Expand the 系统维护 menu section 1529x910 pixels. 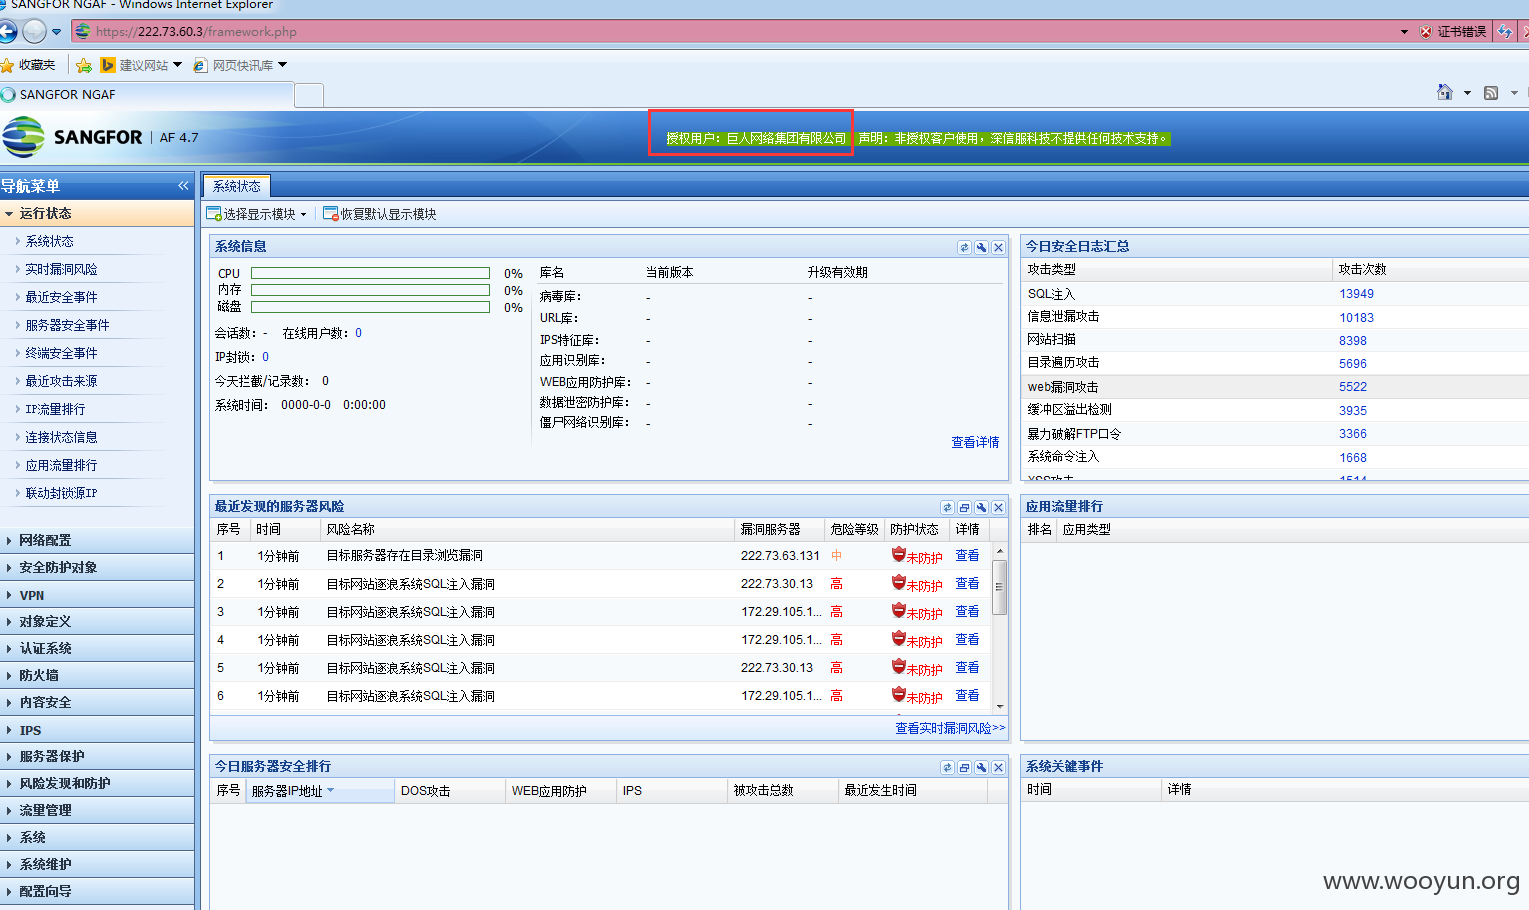pos(97,864)
